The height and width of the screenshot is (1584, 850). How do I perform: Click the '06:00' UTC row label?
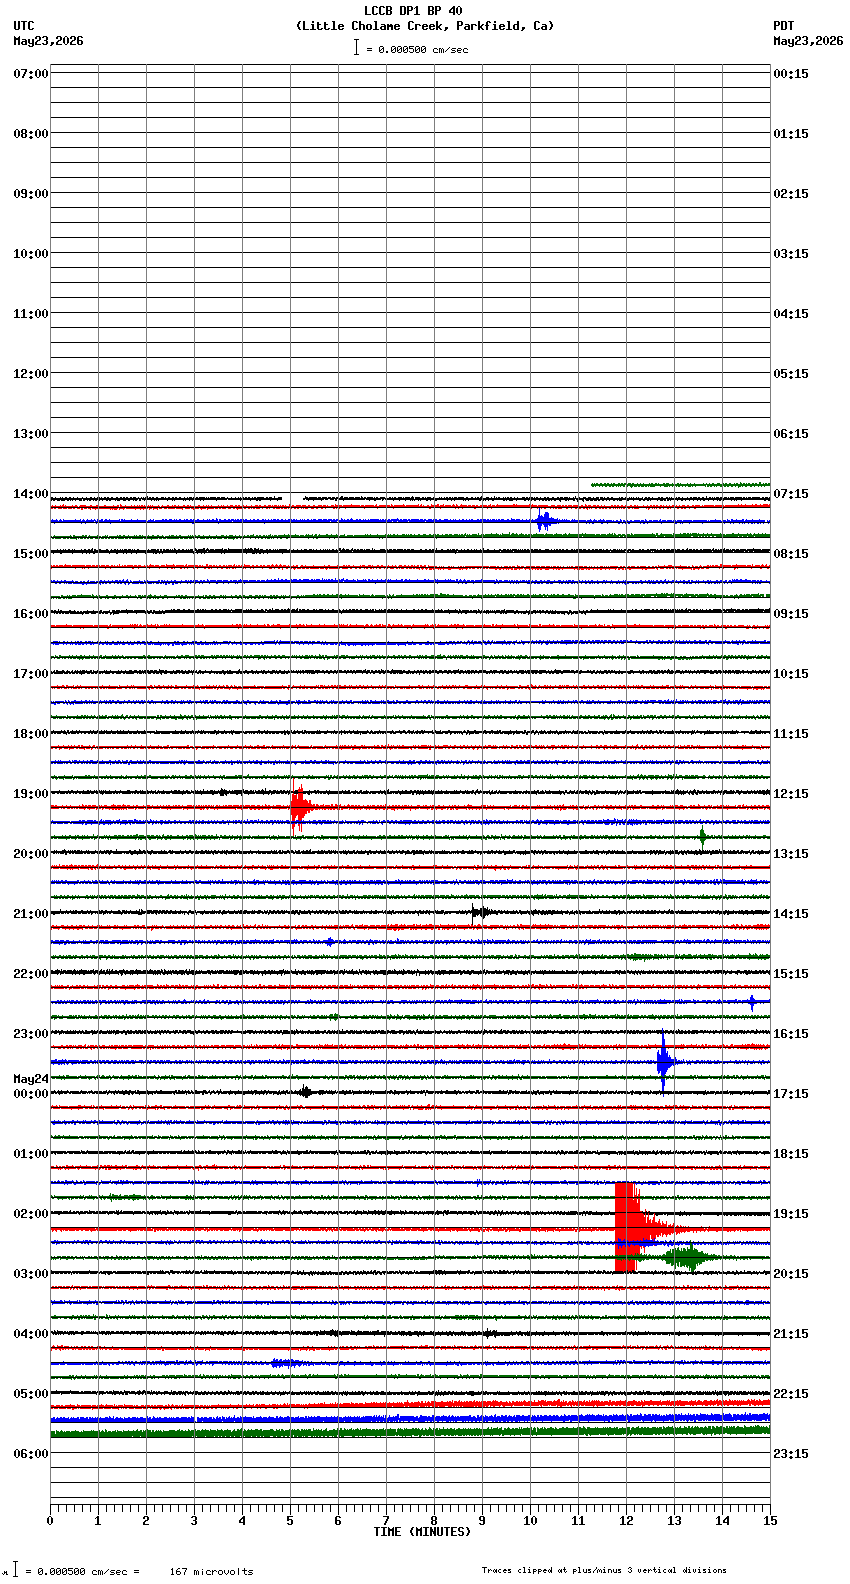tap(31, 1454)
